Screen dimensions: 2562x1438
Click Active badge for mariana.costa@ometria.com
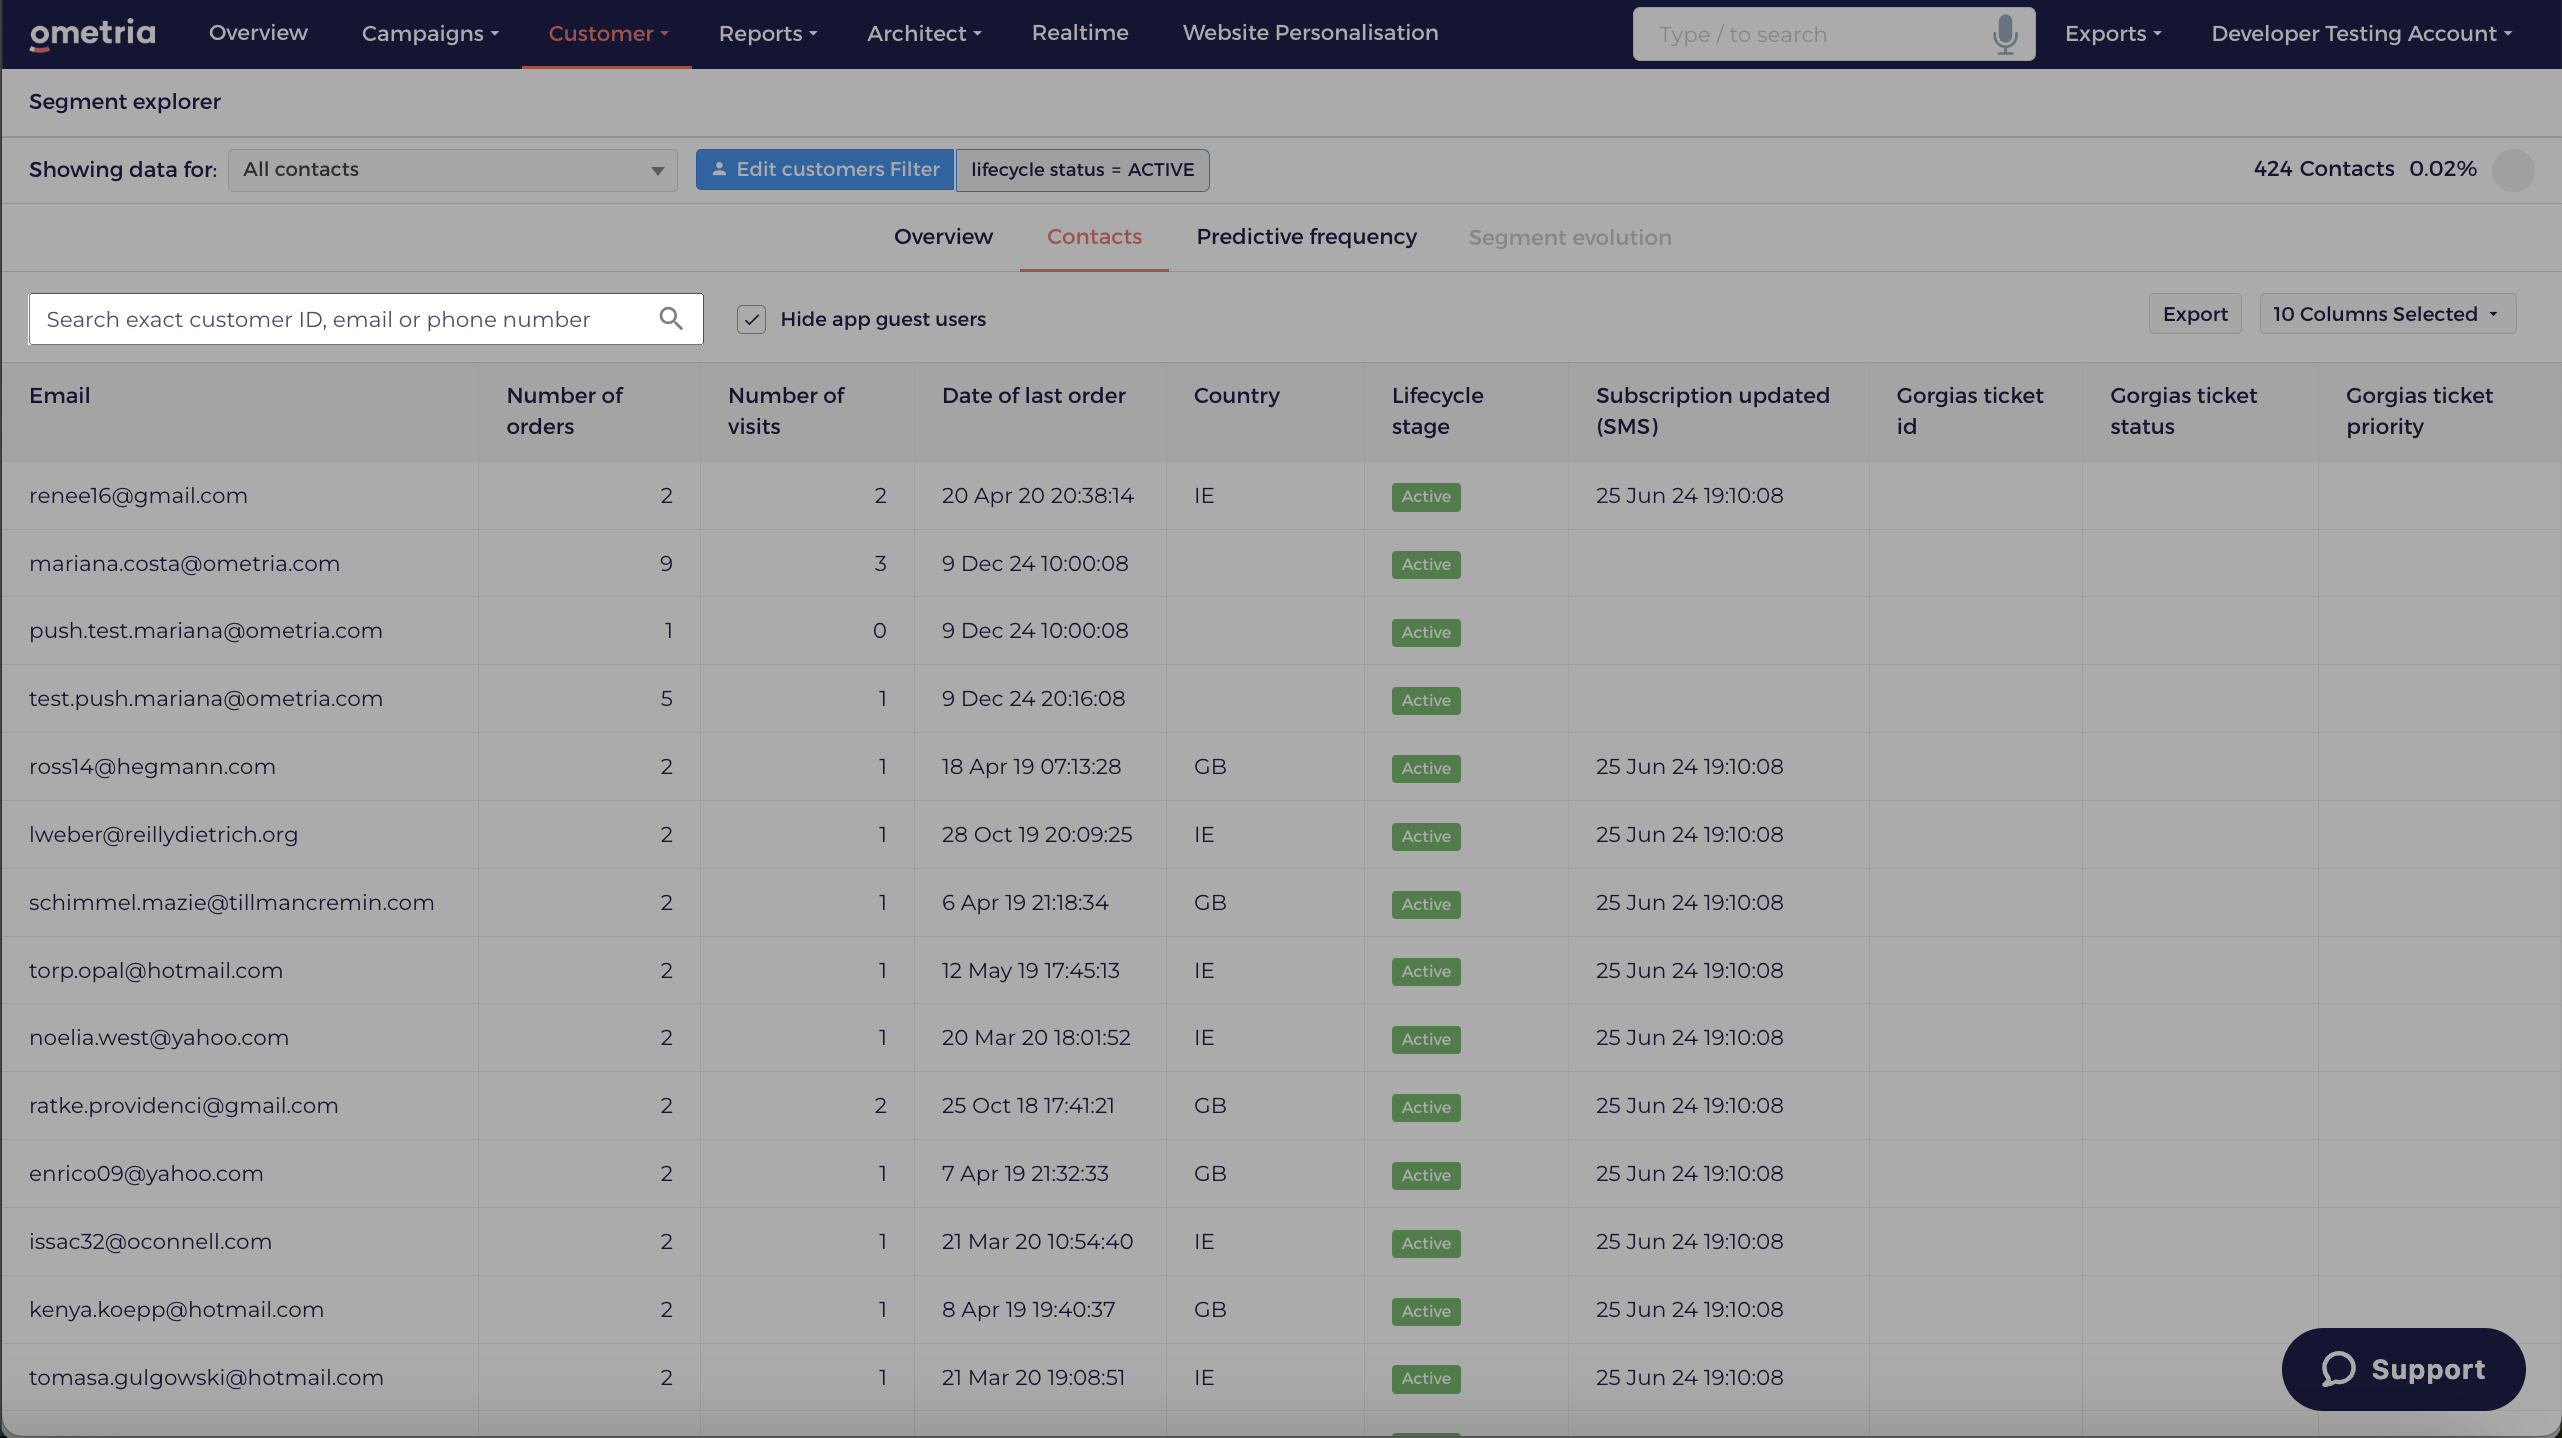click(x=1426, y=565)
